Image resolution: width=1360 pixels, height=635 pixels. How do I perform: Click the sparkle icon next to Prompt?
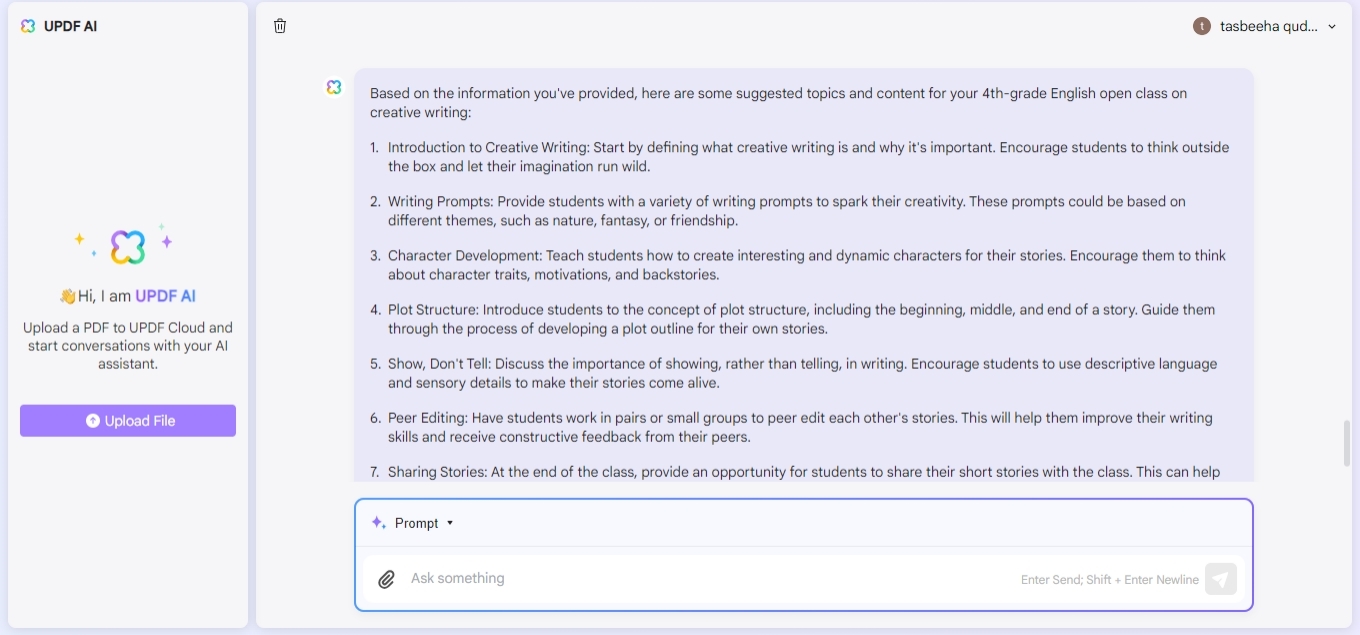point(377,522)
